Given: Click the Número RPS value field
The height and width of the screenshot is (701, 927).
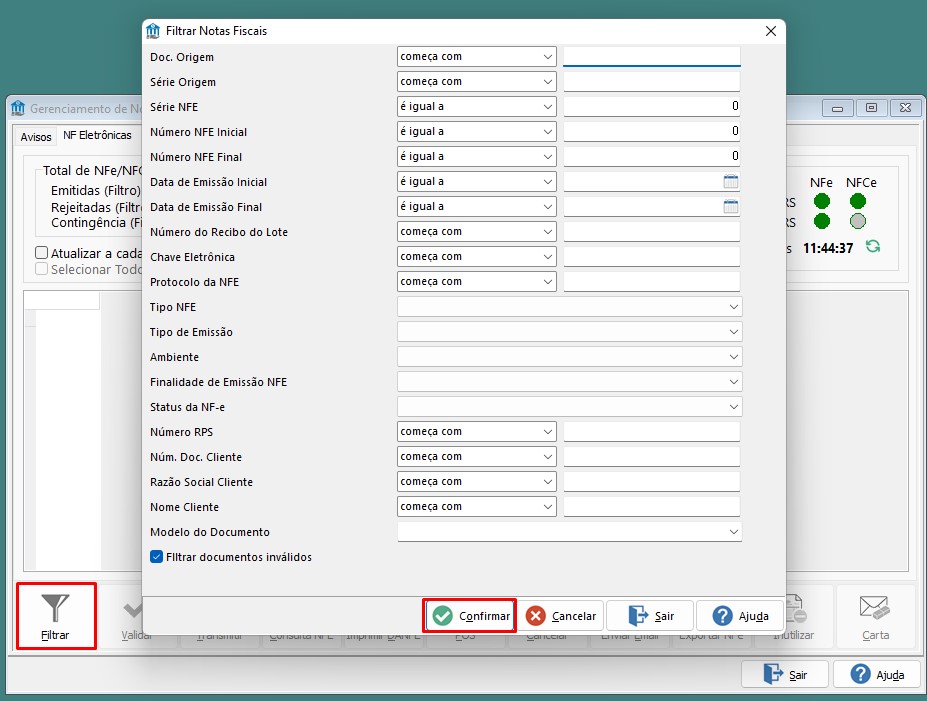Looking at the screenshot, I should (652, 431).
